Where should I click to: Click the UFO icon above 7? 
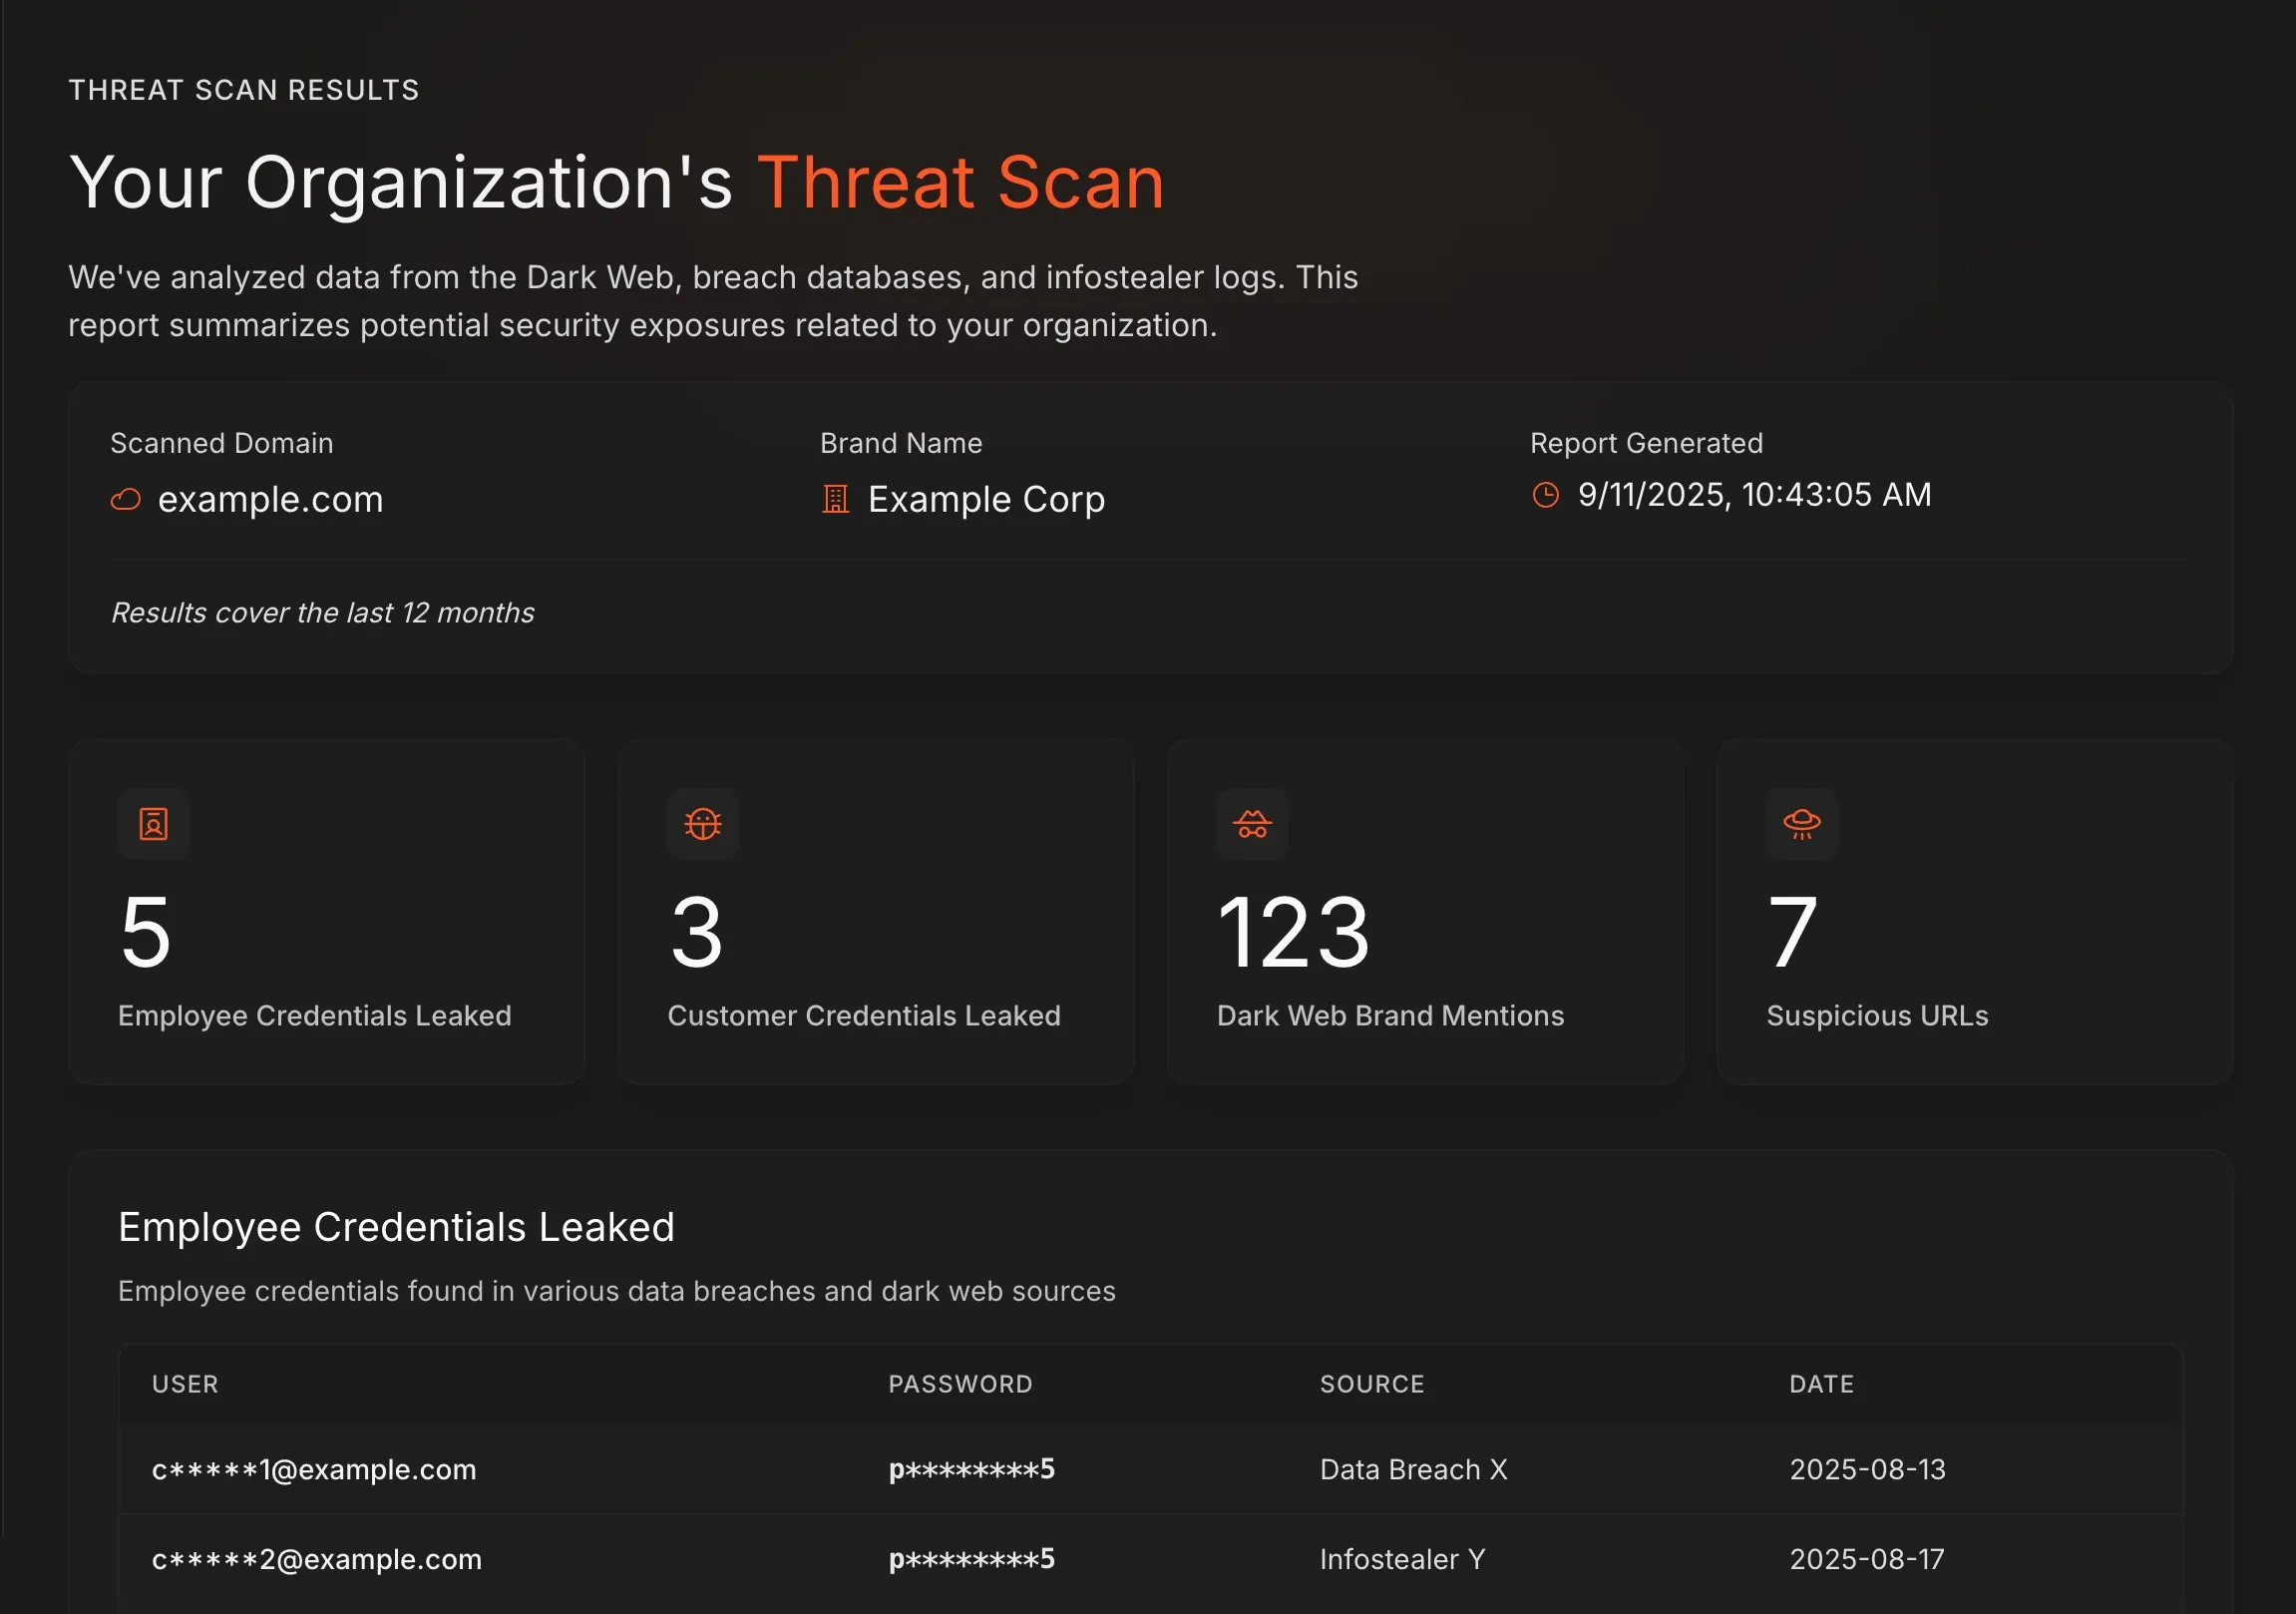(1801, 824)
